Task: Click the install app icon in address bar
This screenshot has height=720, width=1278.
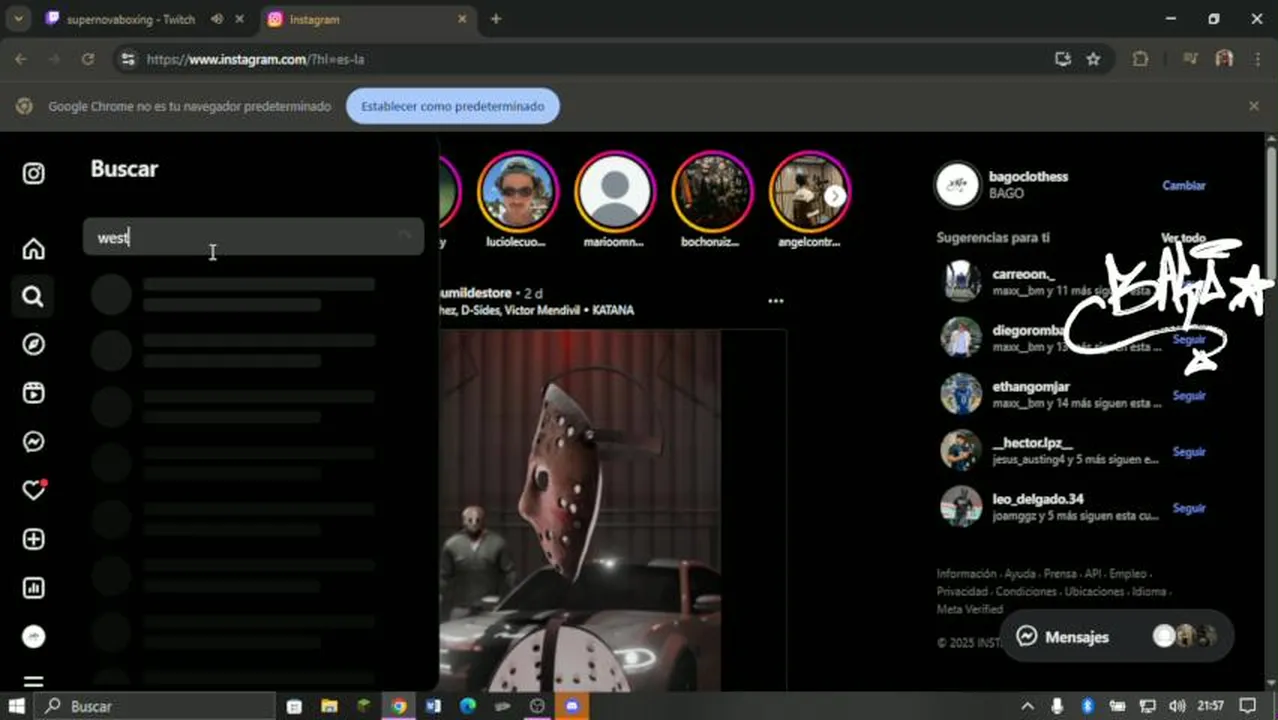Action: 1063,59
